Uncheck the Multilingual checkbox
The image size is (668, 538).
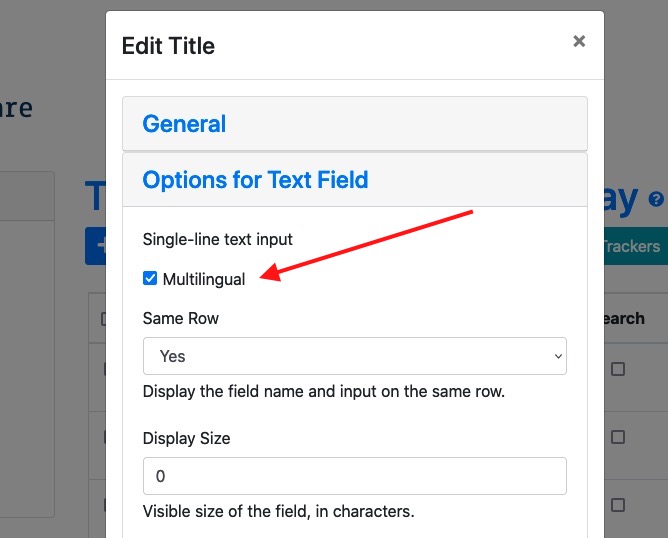tap(150, 279)
